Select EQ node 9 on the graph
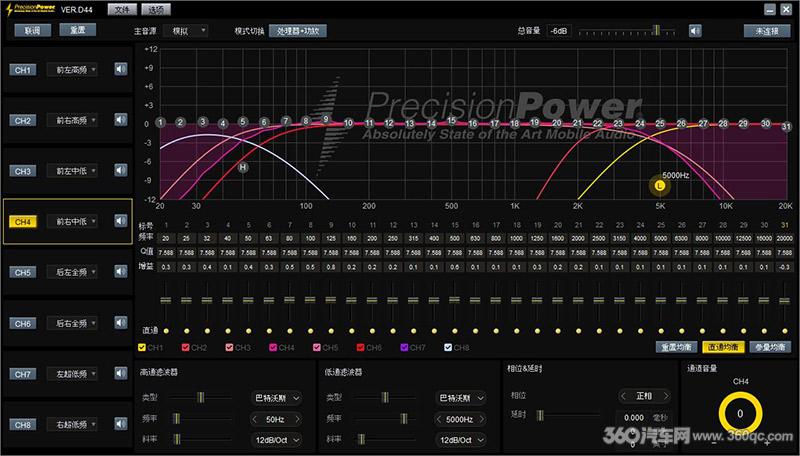Image resolution: width=800 pixels, height=456 pixels. click(326, 119)
